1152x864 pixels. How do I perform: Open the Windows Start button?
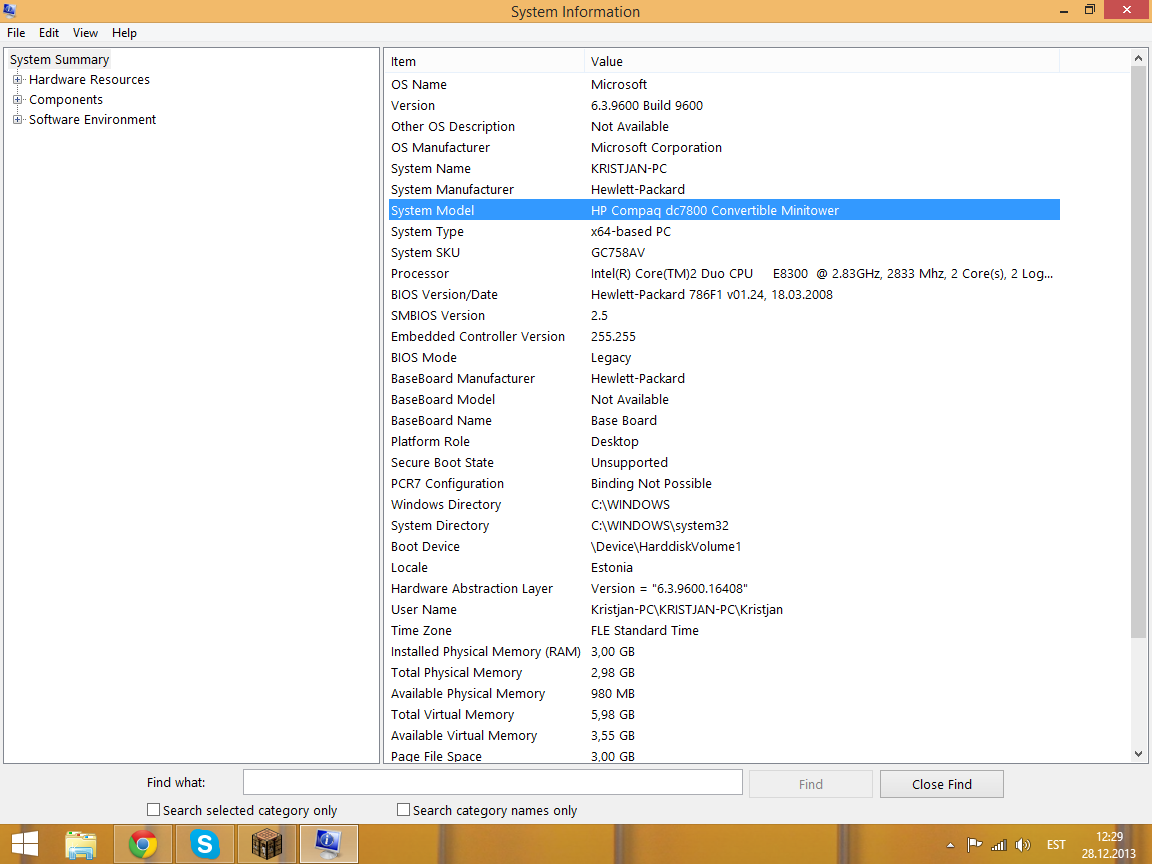pos(24,844)
